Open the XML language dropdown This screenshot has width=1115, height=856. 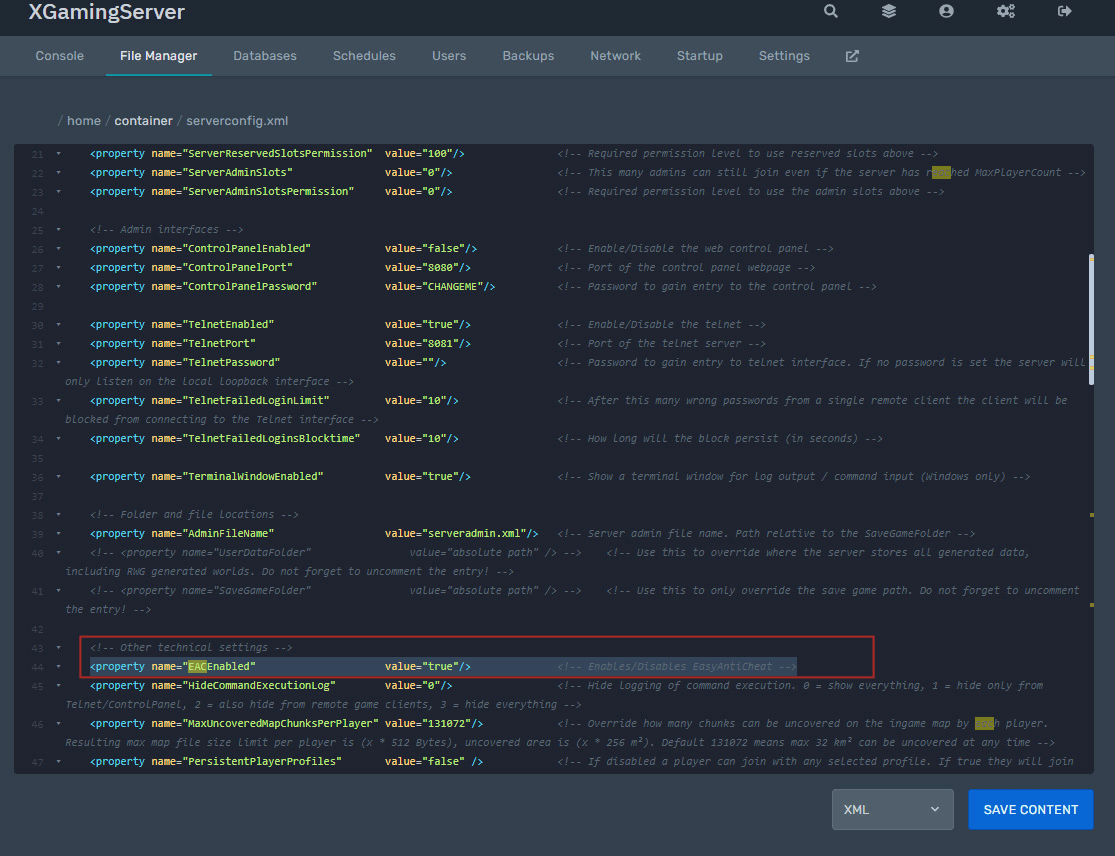892,809
